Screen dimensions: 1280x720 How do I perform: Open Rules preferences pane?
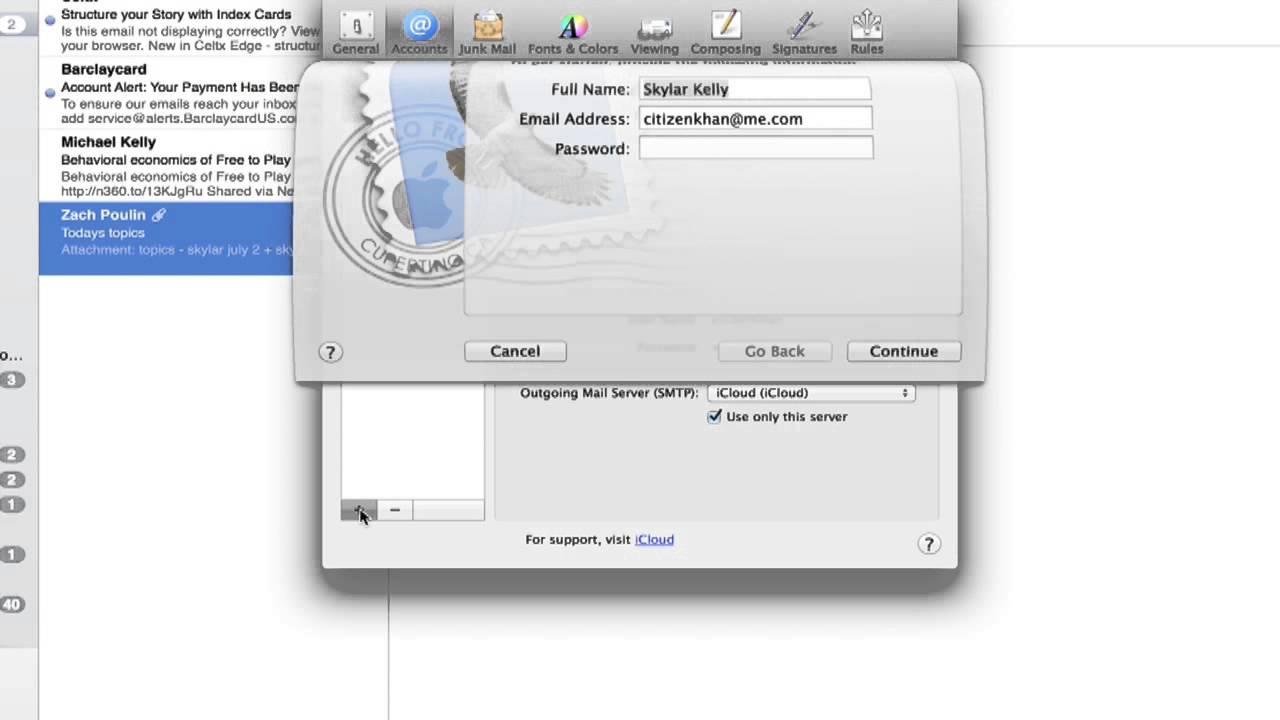tap(867, 31)
